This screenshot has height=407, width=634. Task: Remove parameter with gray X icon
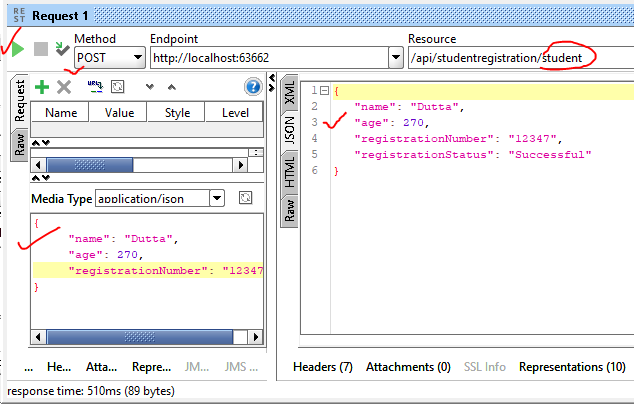pyautogui.click(x=64, y=87)
